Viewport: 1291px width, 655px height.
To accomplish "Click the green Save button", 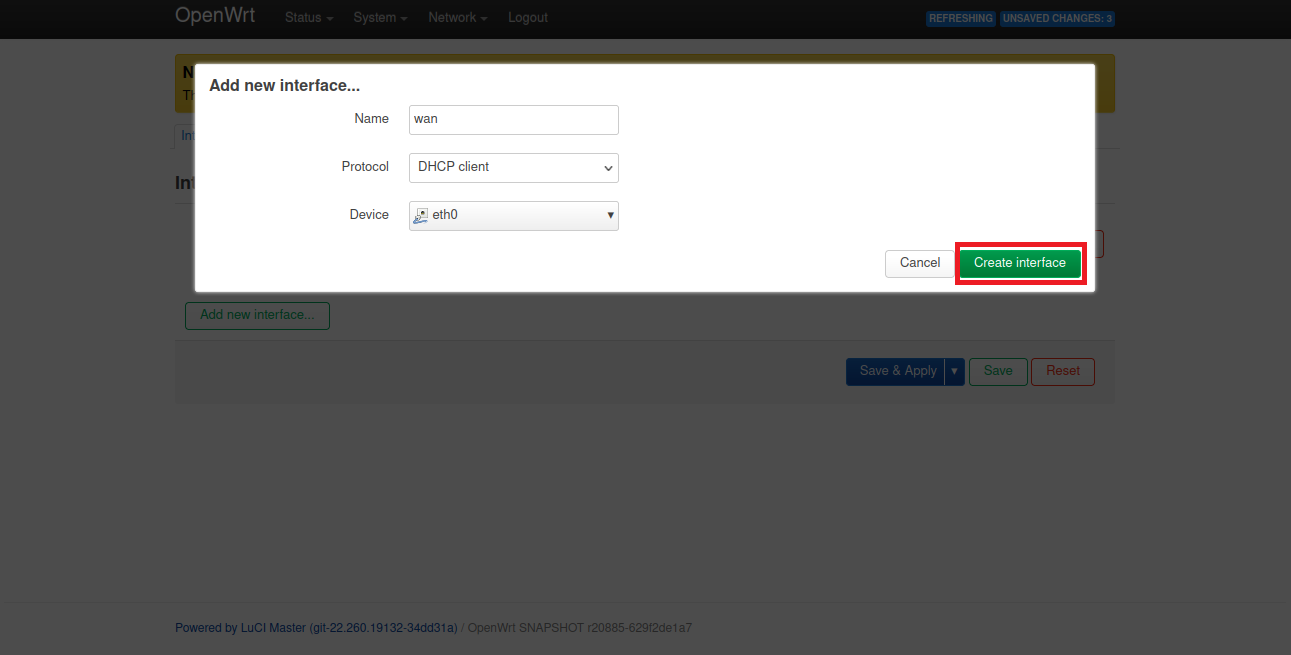I will click(x=998, y=371).
